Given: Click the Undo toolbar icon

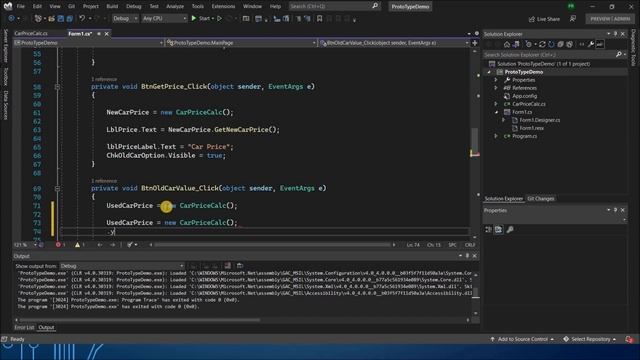Looking at the screenshot, I should (x=82, y=18).
